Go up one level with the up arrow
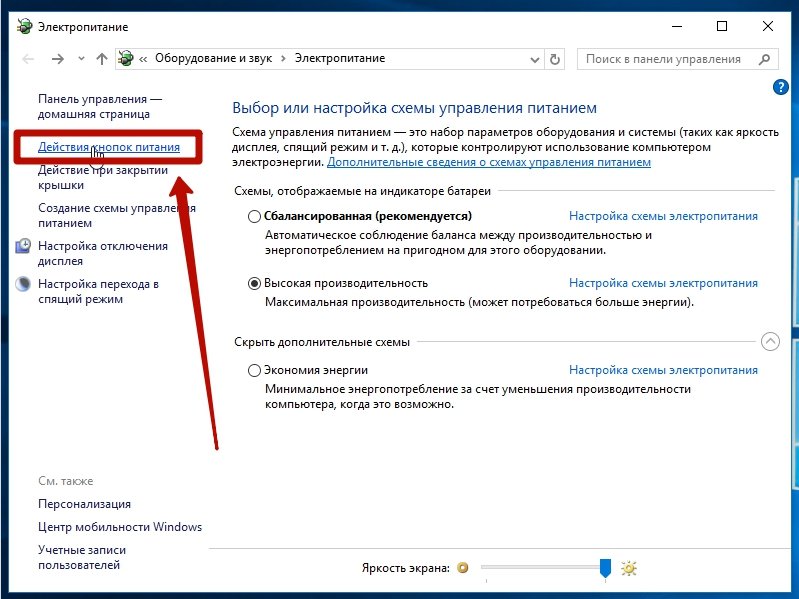Image resolution: width=799 pixels, height=599 pixels. point(102,59)
